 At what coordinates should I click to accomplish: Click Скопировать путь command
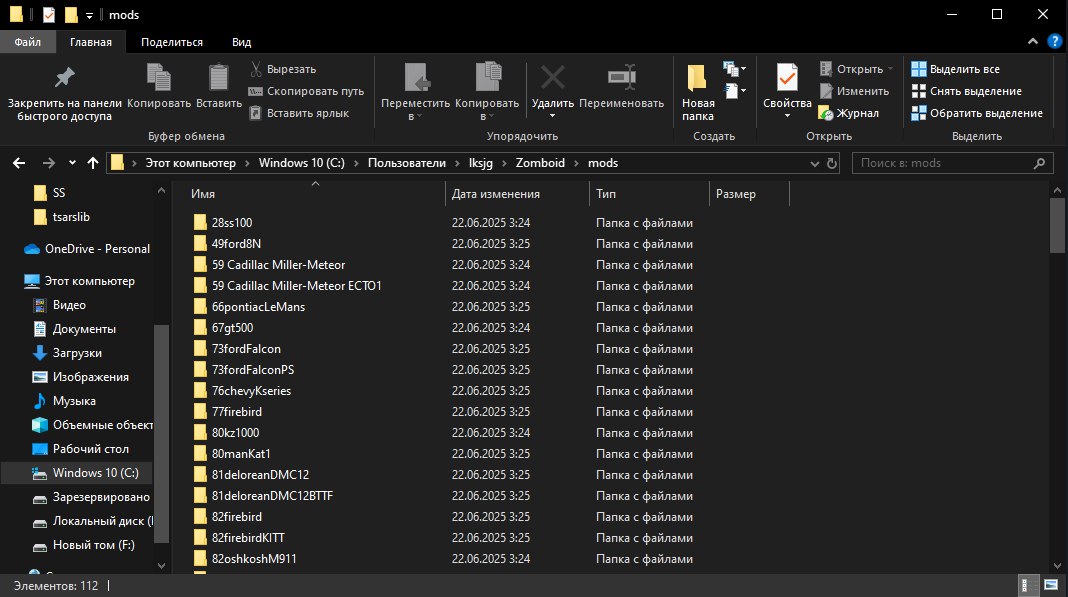[307, 91]
